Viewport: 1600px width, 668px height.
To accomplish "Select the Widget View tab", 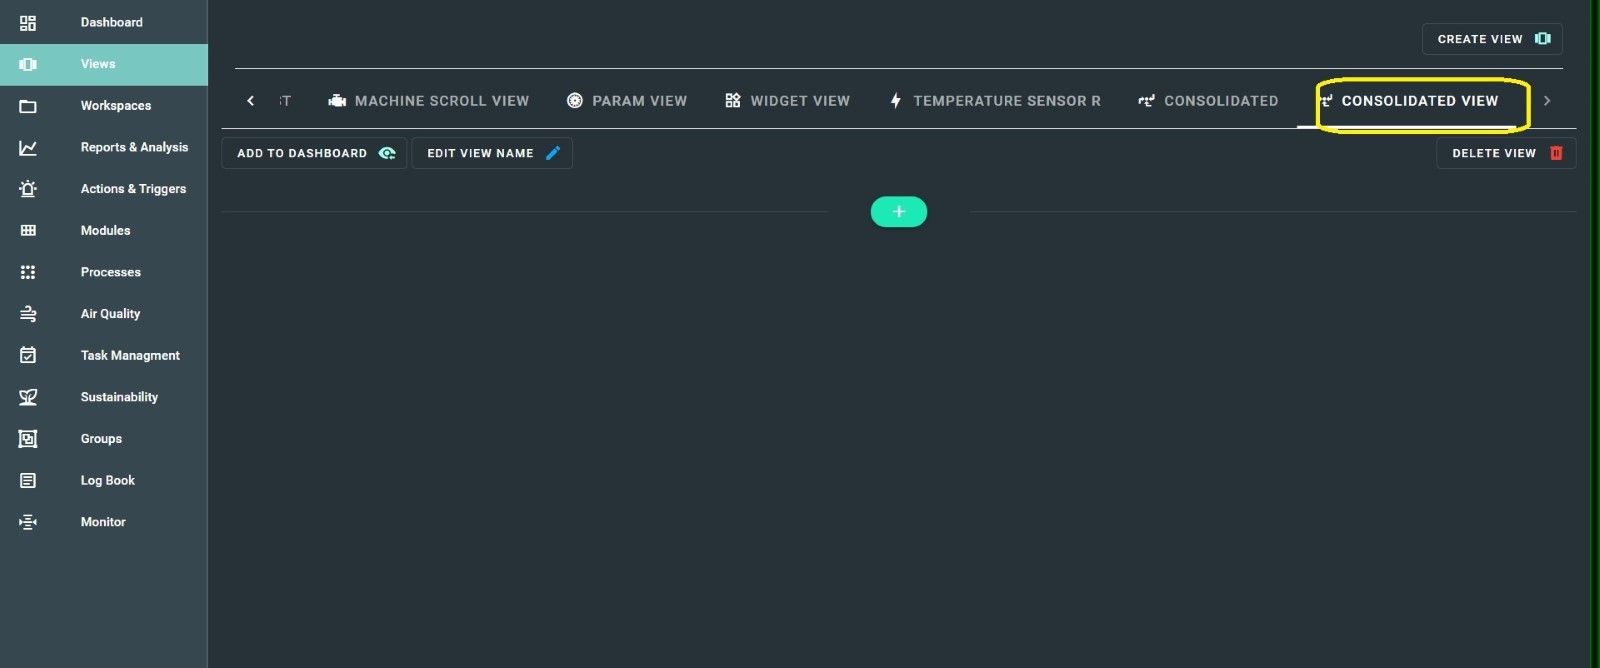I will [788, 101].
